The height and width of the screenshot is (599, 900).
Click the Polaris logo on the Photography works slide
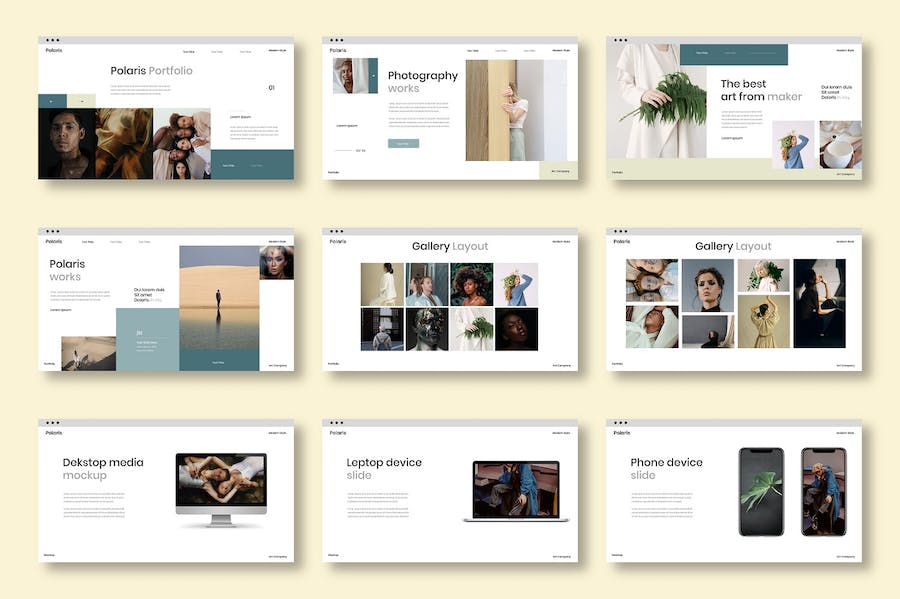[x=338, y=50]
